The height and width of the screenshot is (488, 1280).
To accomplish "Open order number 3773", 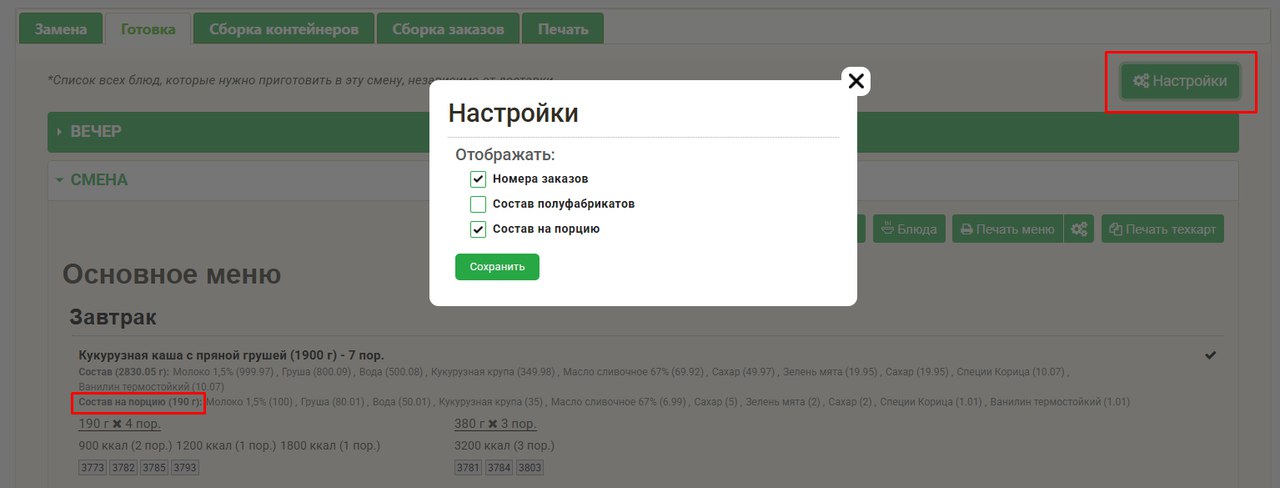I will [x=91, y=467].
